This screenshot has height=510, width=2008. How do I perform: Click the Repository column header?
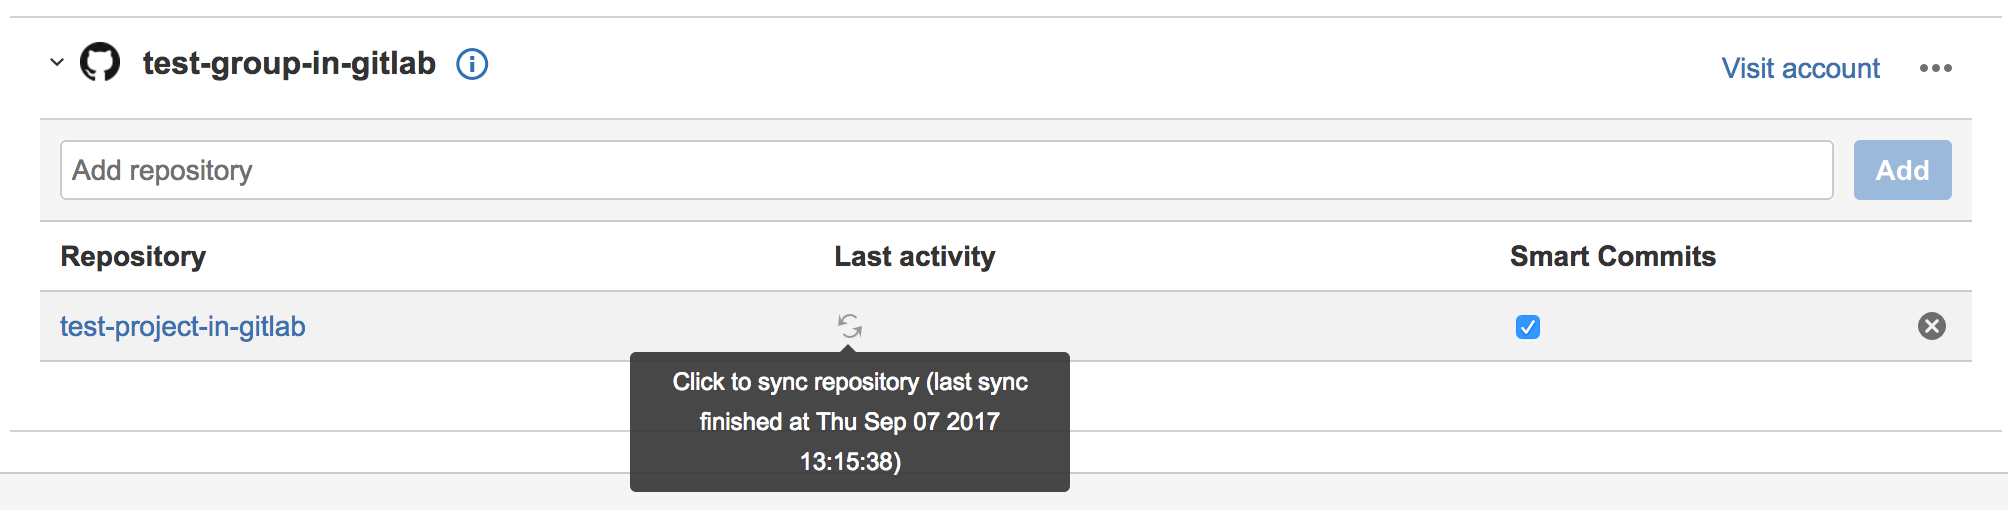click(x=133, y=257)
